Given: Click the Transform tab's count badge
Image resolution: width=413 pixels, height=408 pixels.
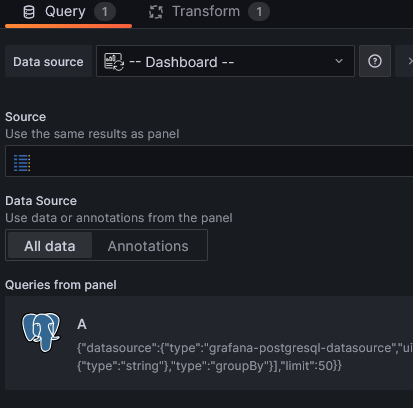Looking at the screenshot, I should tap(259, 12).
